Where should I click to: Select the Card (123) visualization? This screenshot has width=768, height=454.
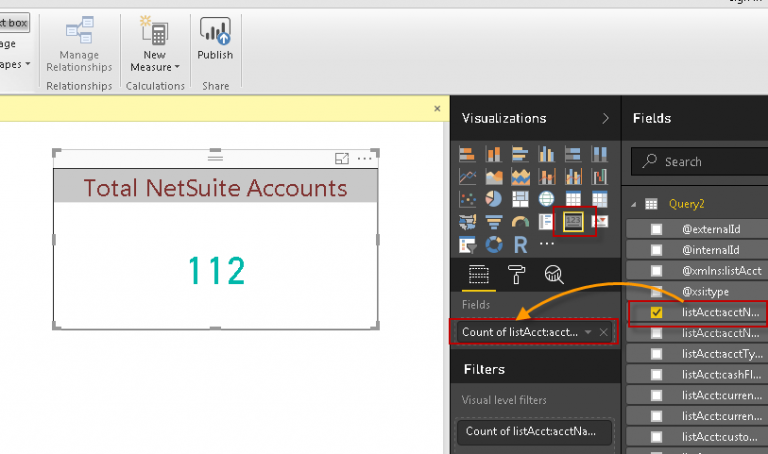pyautogui.click(x=573, y=221)
